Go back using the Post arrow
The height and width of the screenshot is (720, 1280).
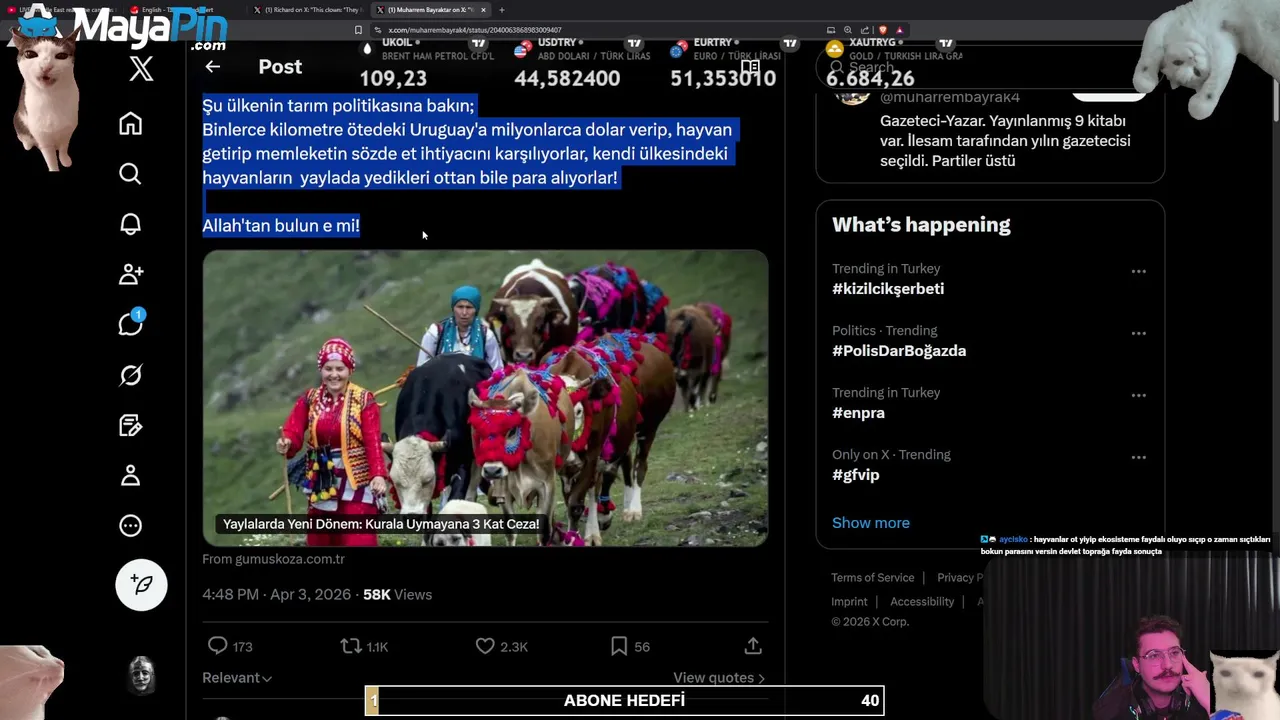coord(212,67)
